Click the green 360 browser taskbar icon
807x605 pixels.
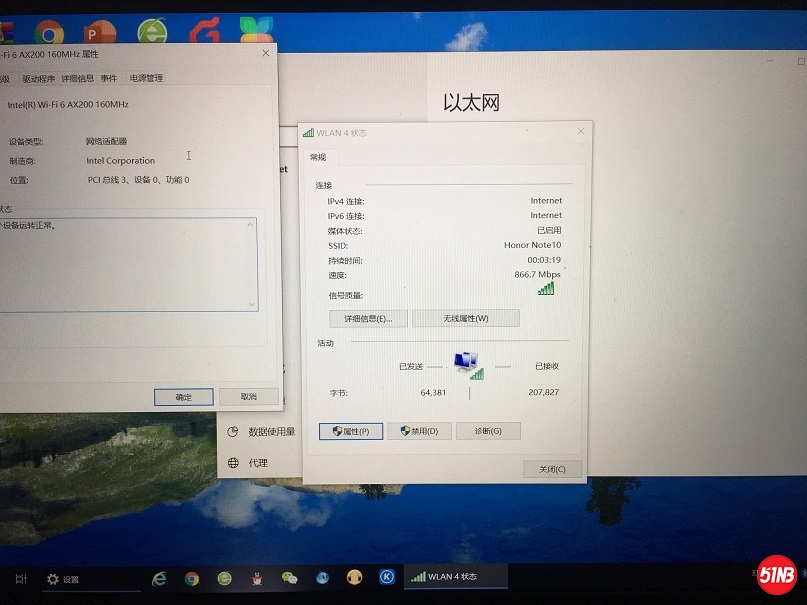pyautogui.click(x=225, y=578)
